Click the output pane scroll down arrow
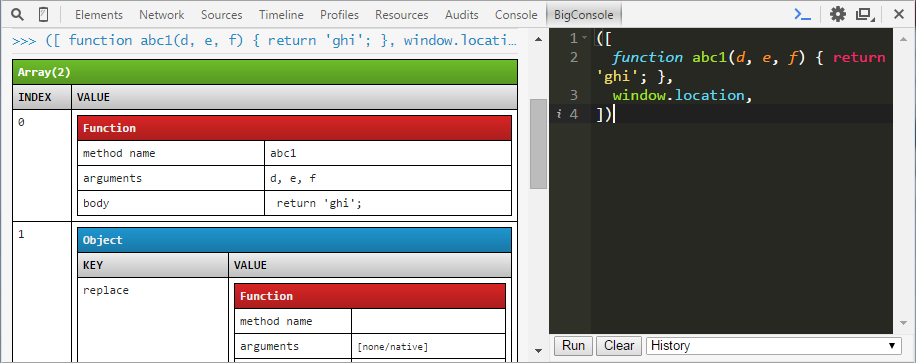916x363 pixels. (538, 351)
